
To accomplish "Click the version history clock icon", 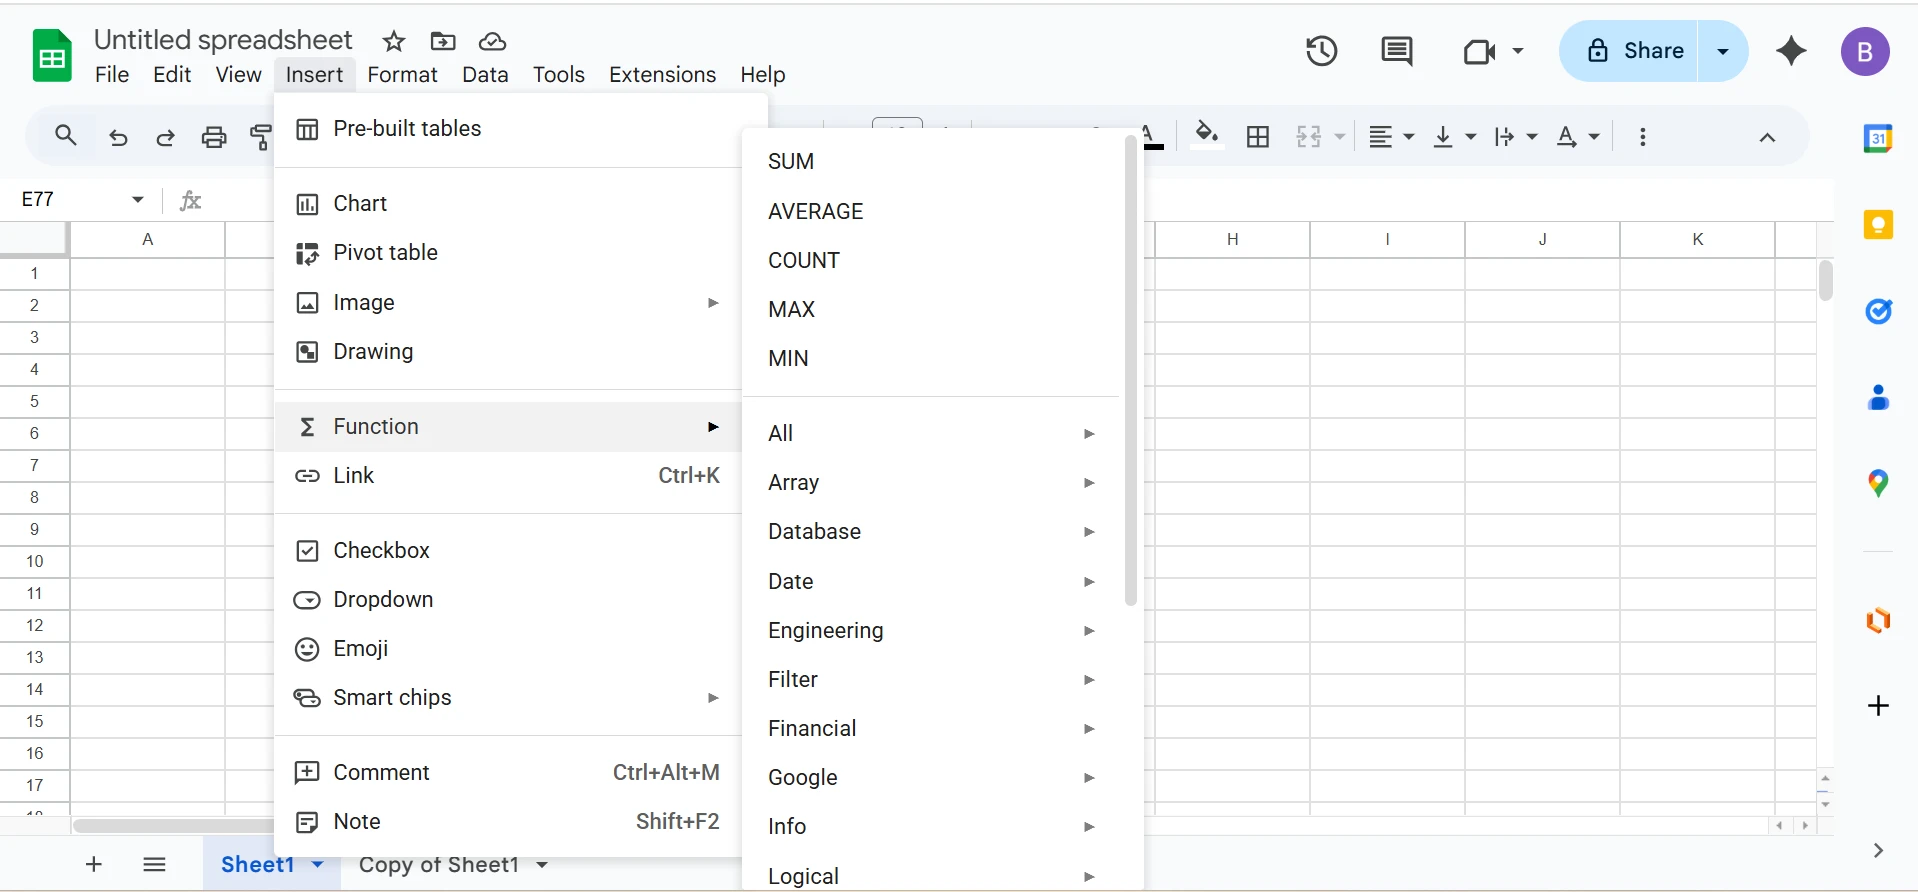I will point(1321,51).
